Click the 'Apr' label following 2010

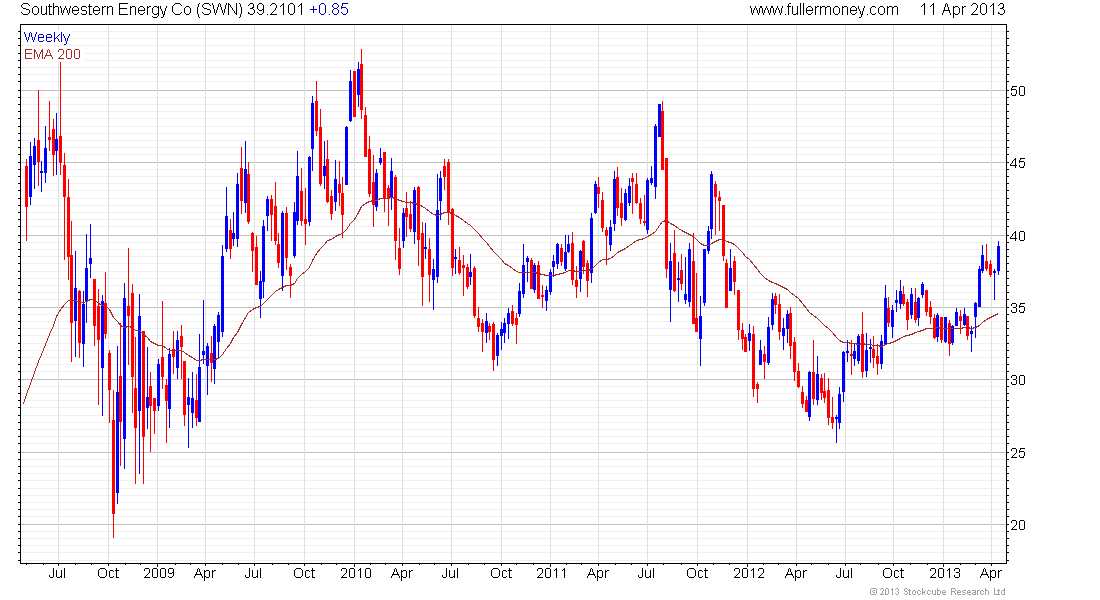tap(401, 574)
